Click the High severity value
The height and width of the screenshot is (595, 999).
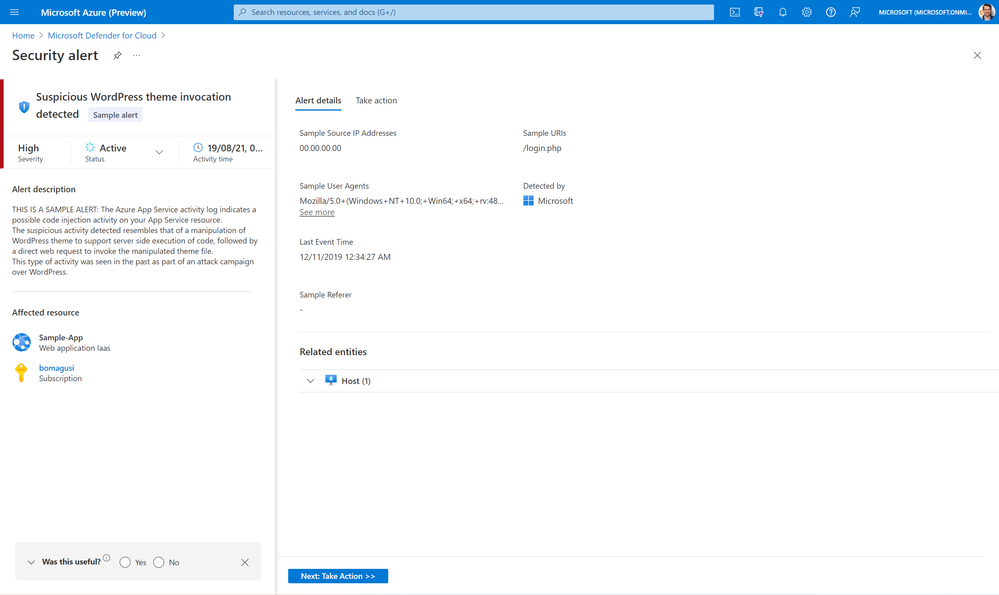click(x=28, y=148)
